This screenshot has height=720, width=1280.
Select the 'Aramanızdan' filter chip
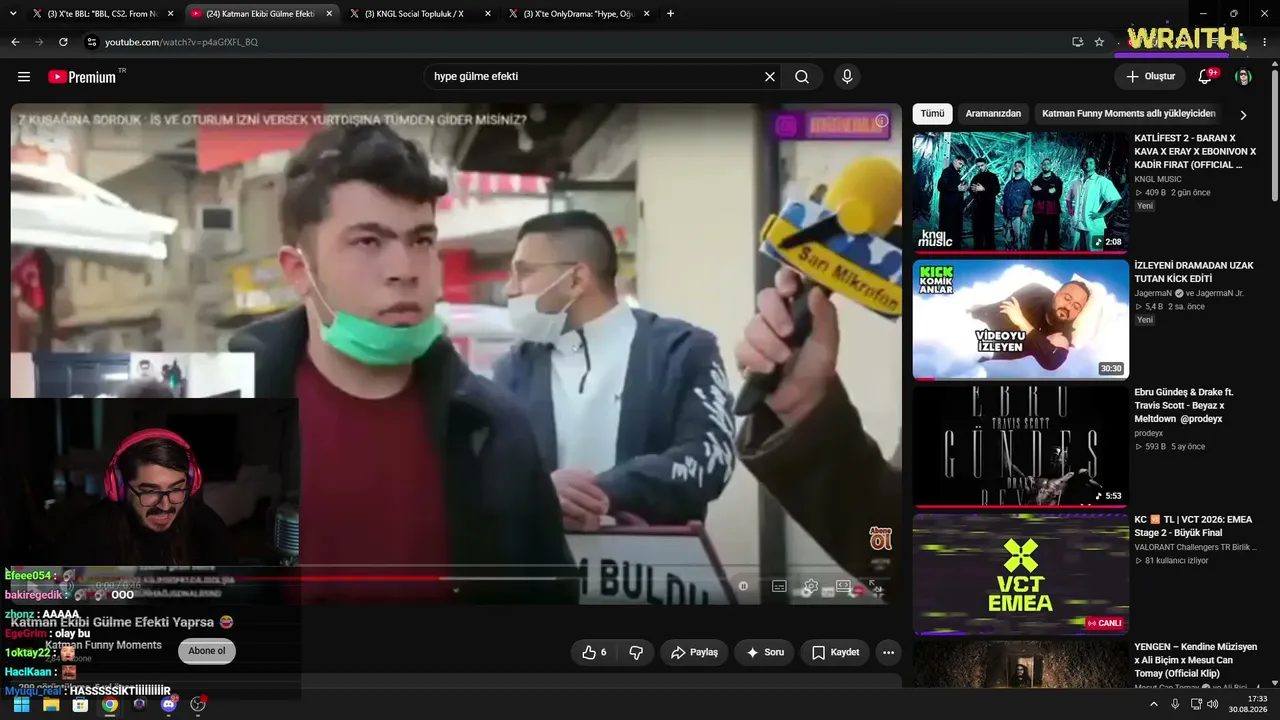(x=993, y=114)
